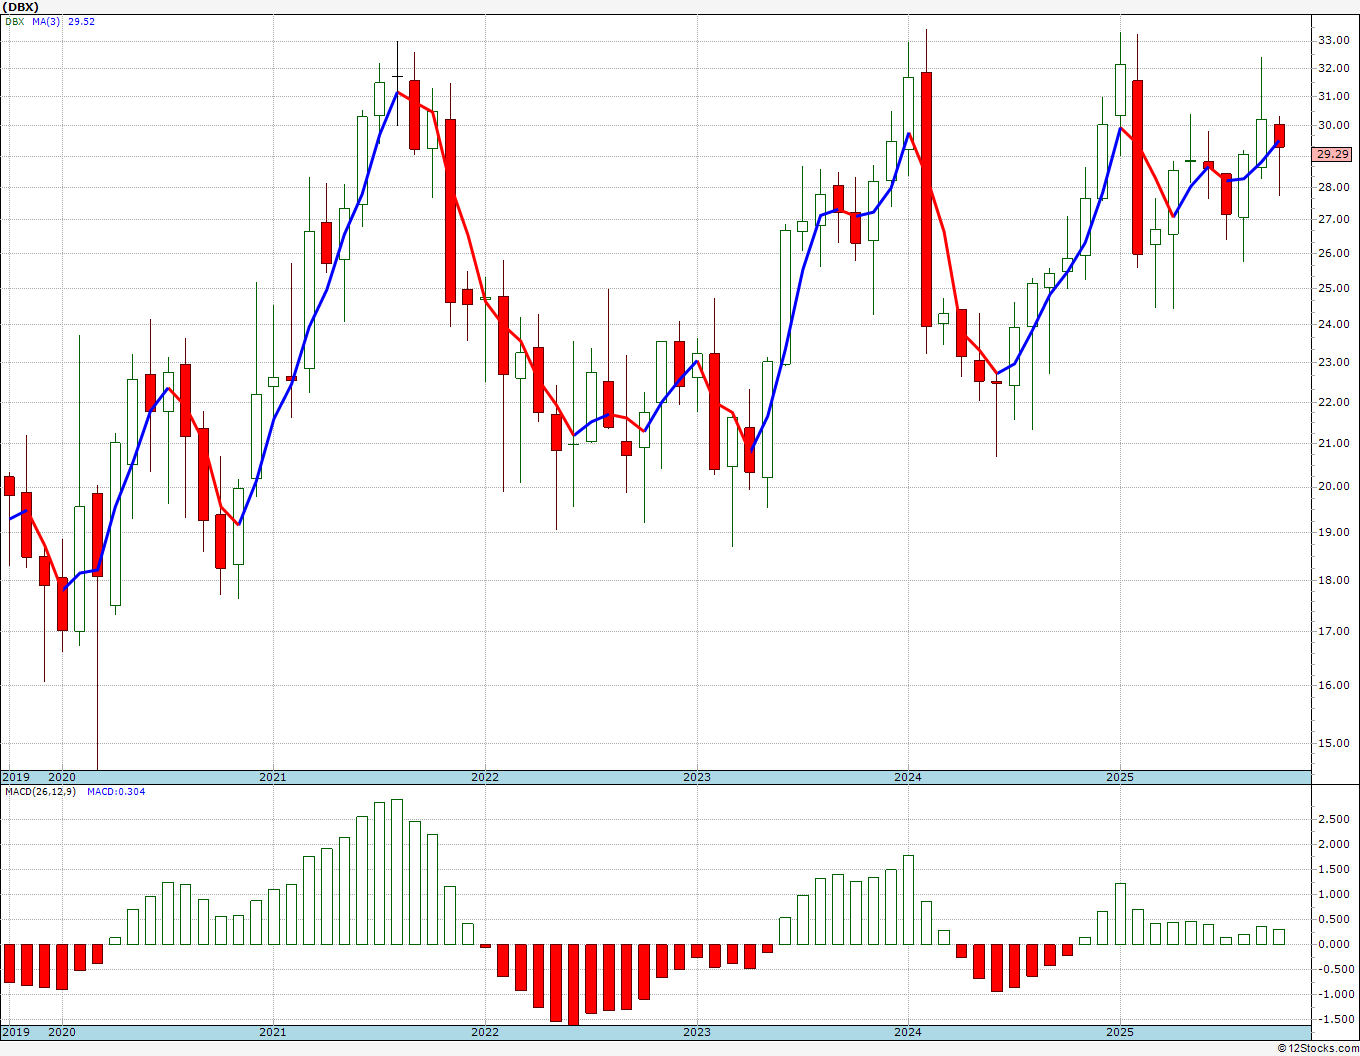The width and height of the screenshot is (1360, 1056).
Task: Click the 0.000 MACD zero-line label
Action: (1333, 945)
